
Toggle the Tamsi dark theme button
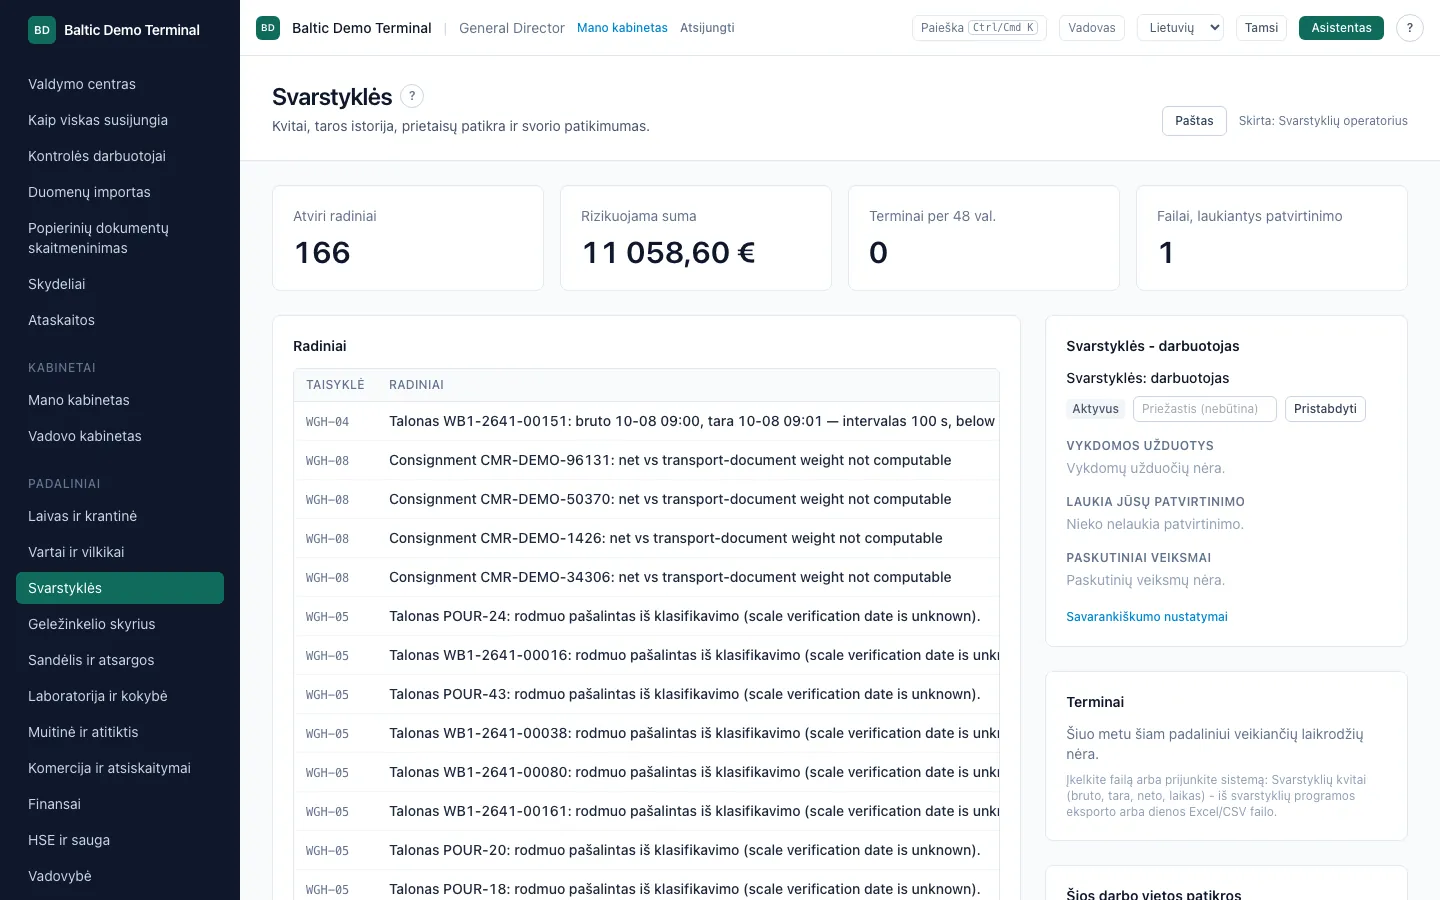1261,28
